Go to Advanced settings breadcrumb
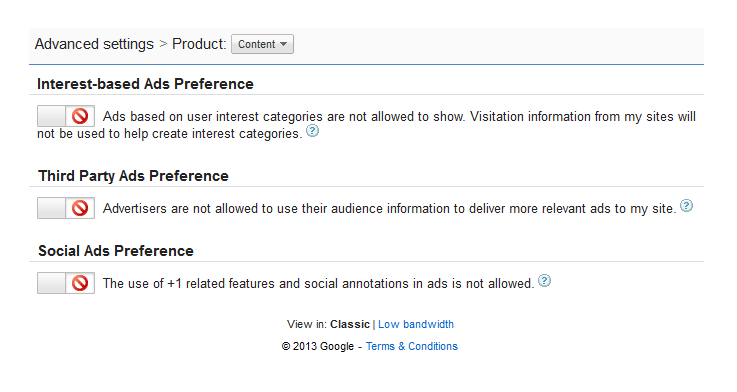The width and height of the screenshot is (737, 392). pyautogui.click(x=94, y=44)
